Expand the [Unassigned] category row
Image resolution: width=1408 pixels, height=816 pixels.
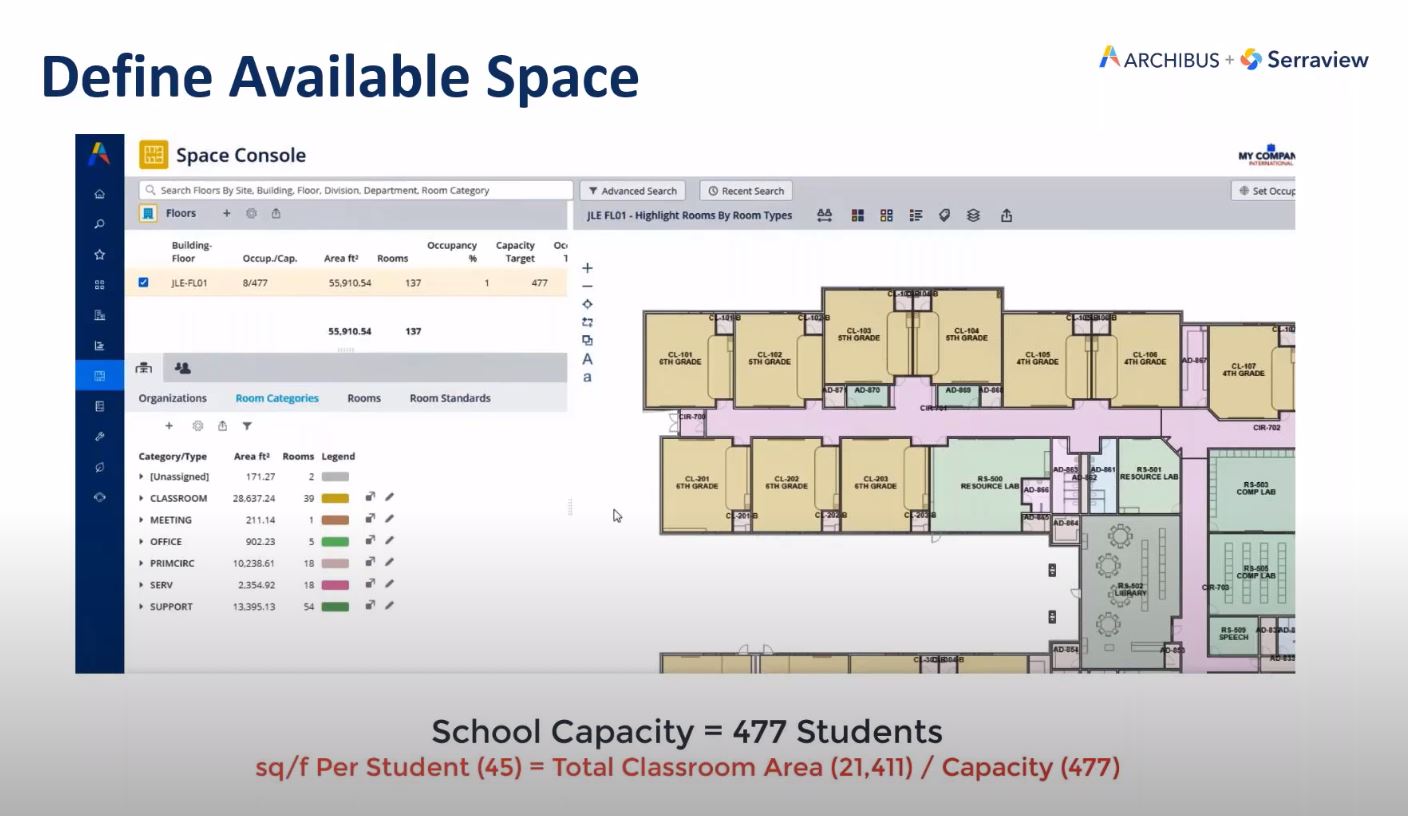(141, 476)
